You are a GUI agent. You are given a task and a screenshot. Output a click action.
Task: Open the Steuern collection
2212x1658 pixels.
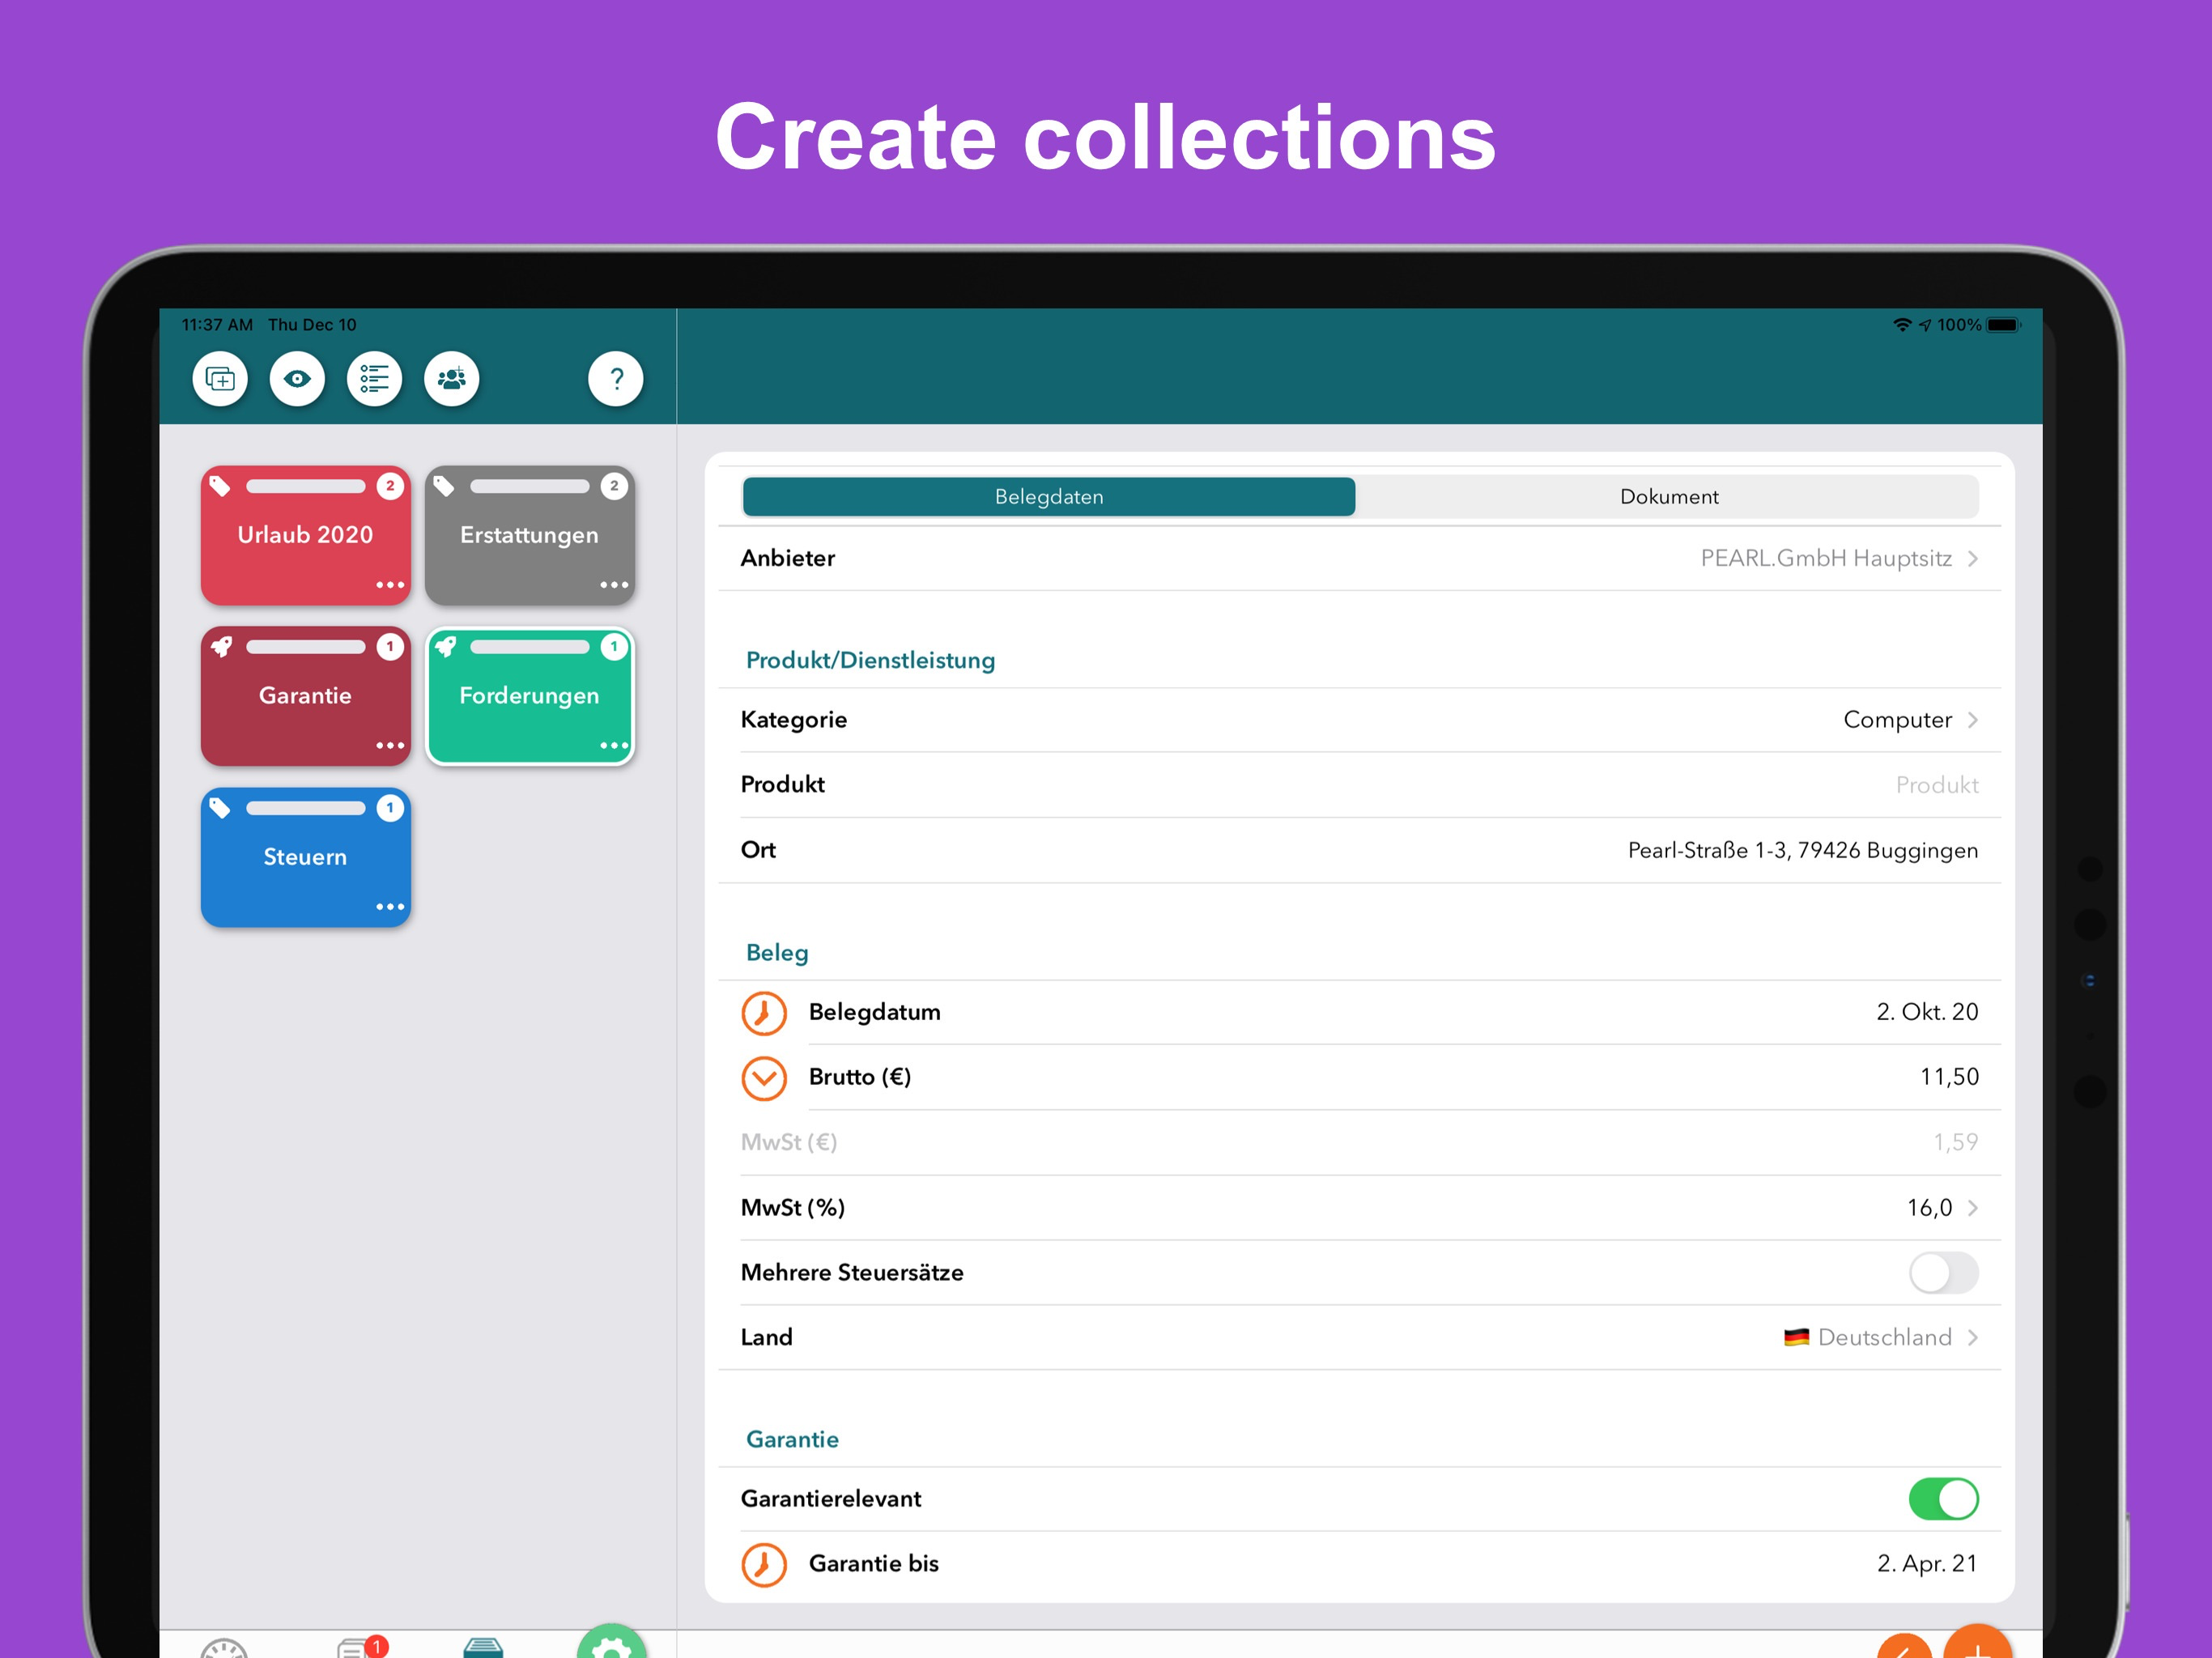click(x=305, y=857)
